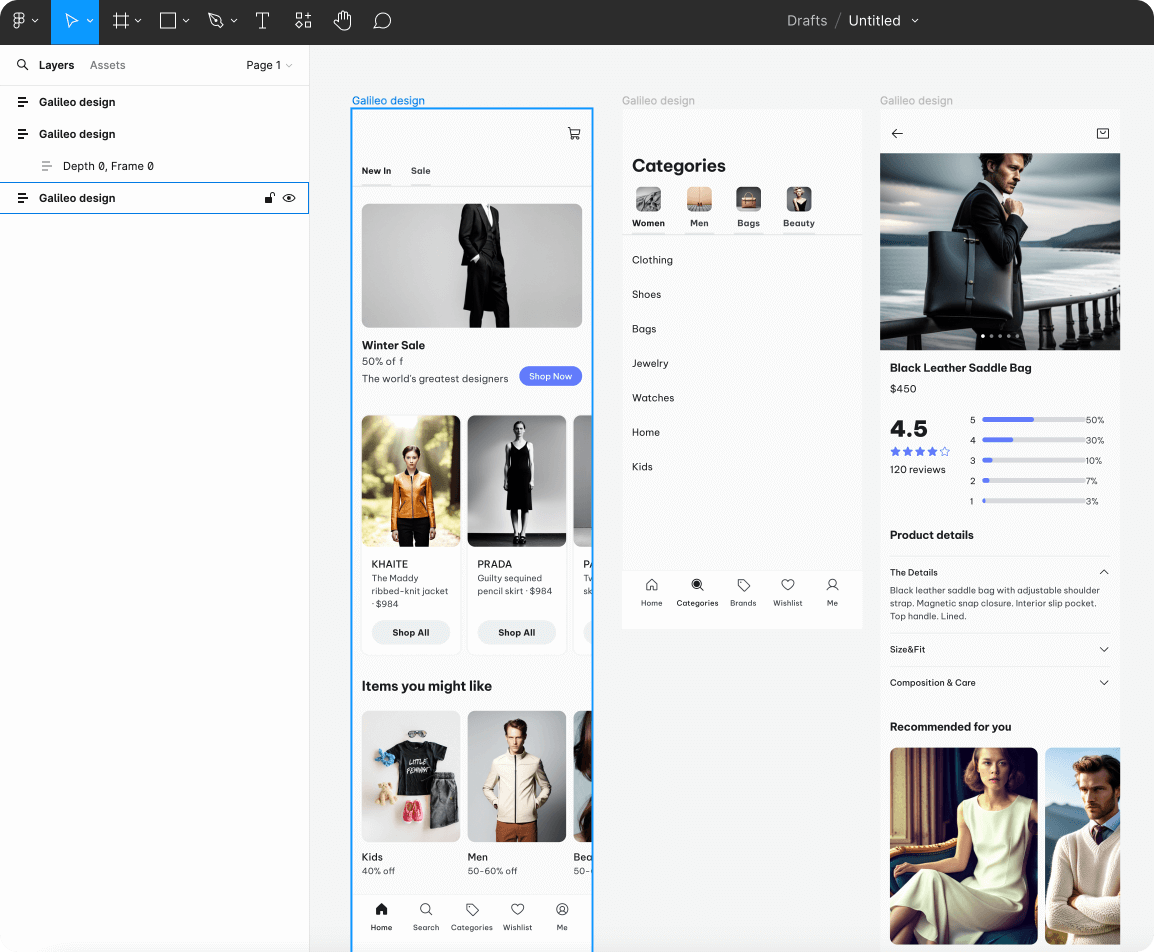The height and width of the screenshot is (952, 1154).
Task: Select the Hand tool
Action: click(343, 21)
